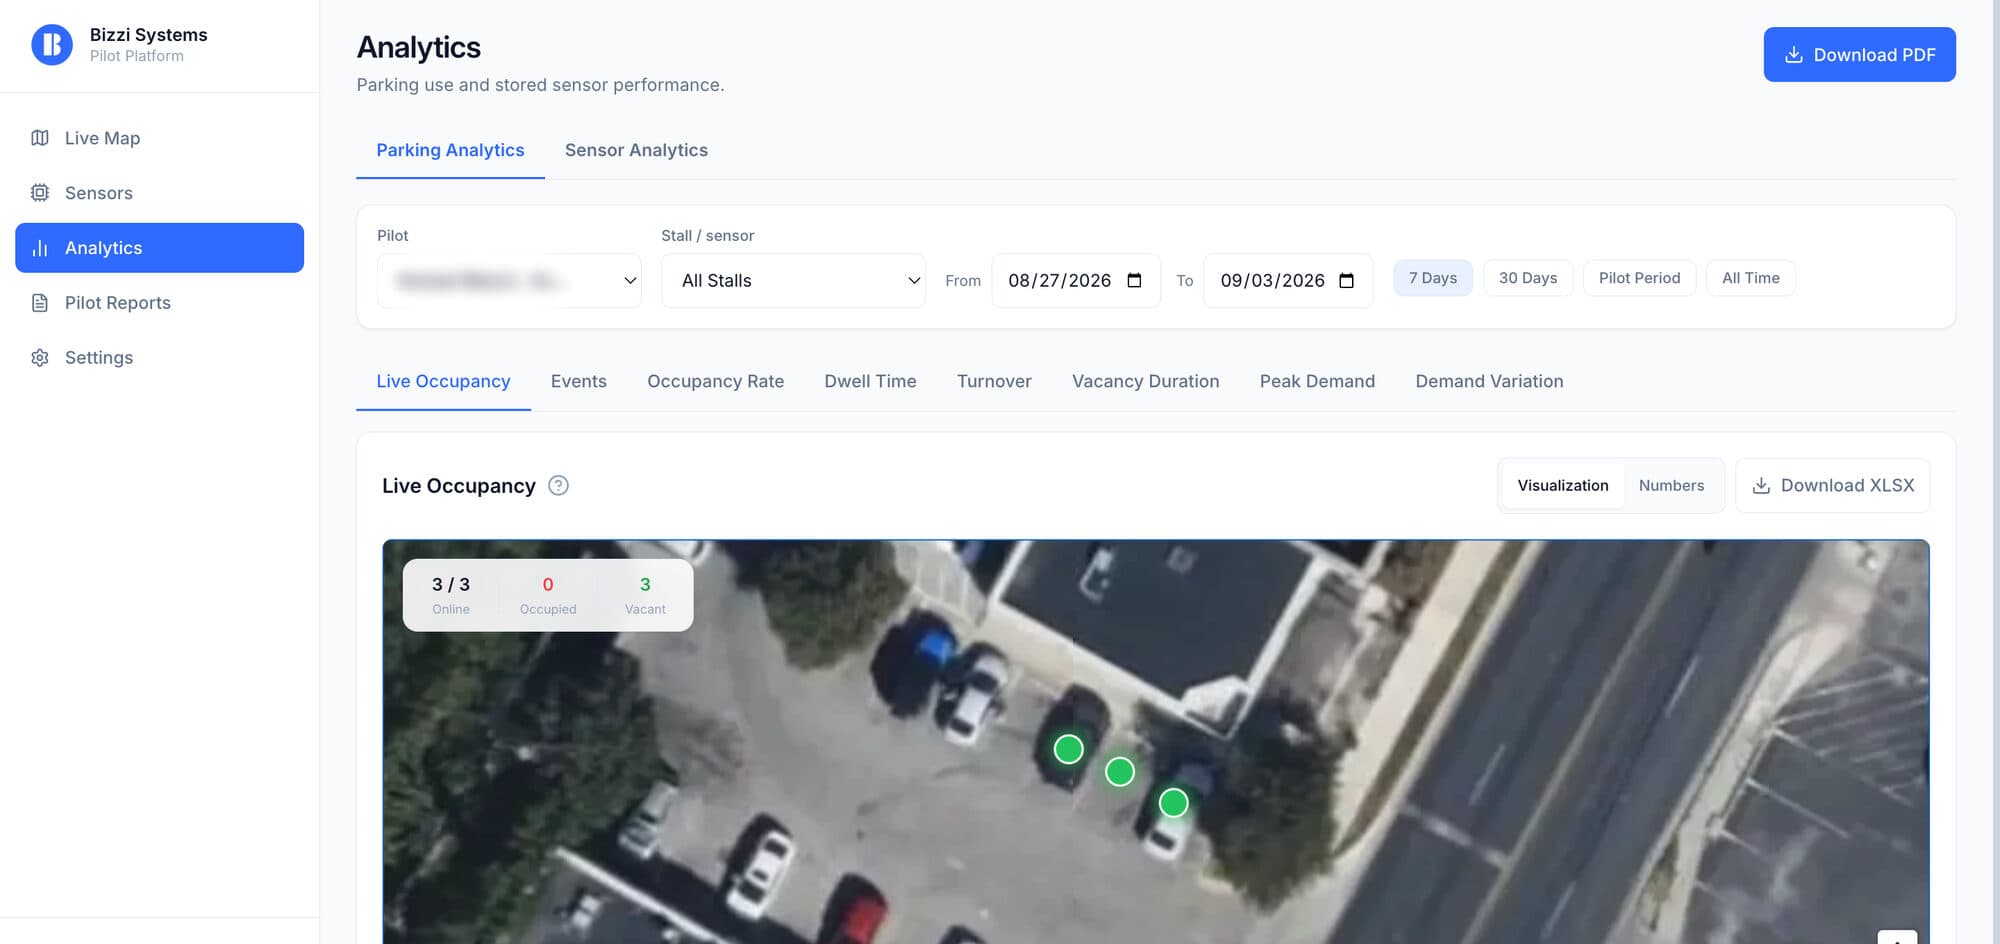Click the 3 Vacant count
Viewport: 2000px width, 944px height.
pos(645,595)
